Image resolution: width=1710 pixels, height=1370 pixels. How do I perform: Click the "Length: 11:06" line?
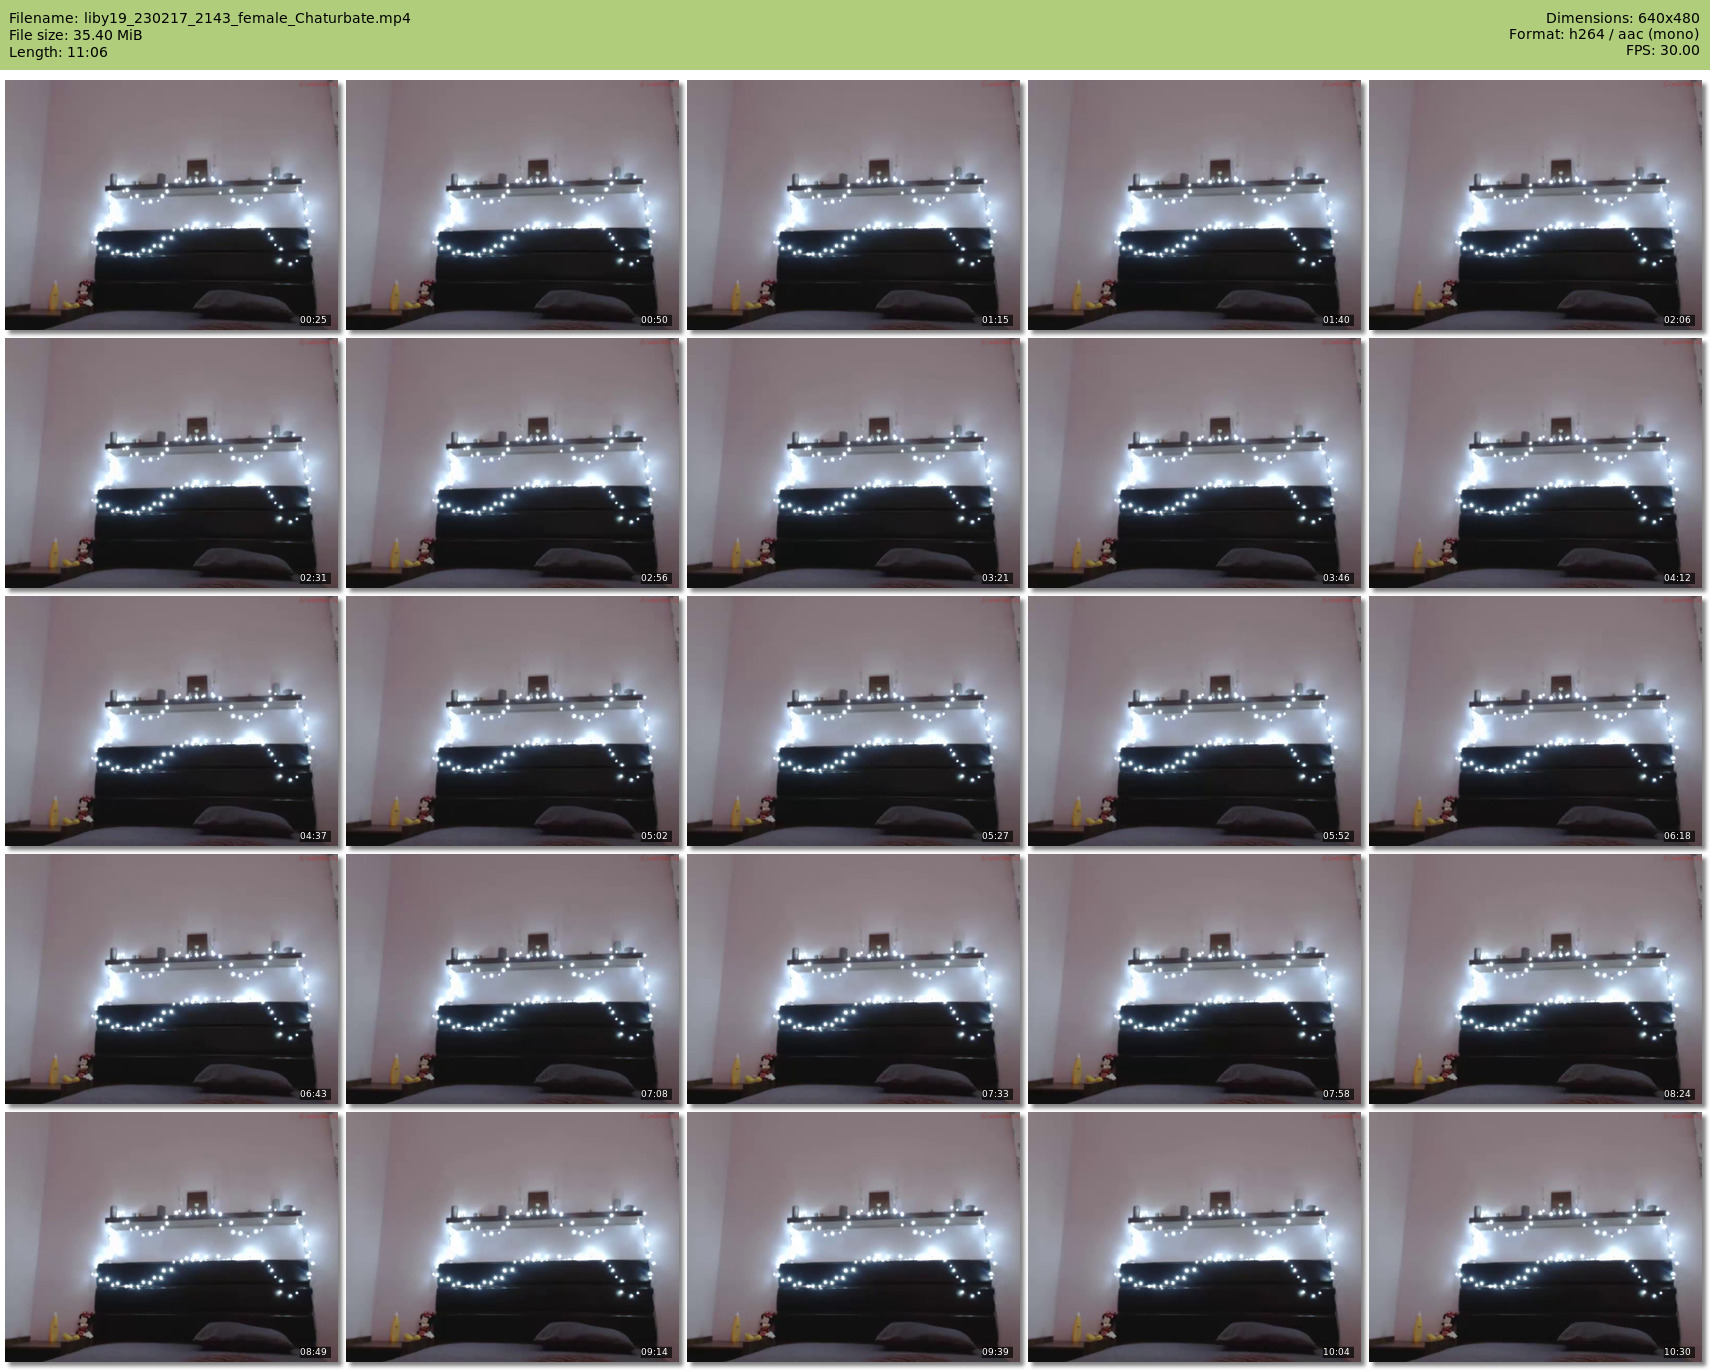58,52
